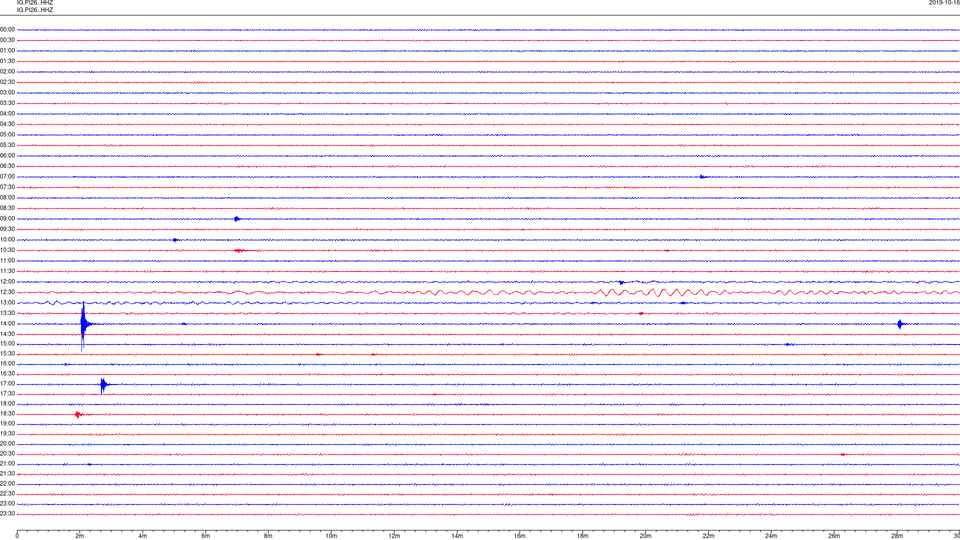Click the 16m tick label on the time axis

520,536
